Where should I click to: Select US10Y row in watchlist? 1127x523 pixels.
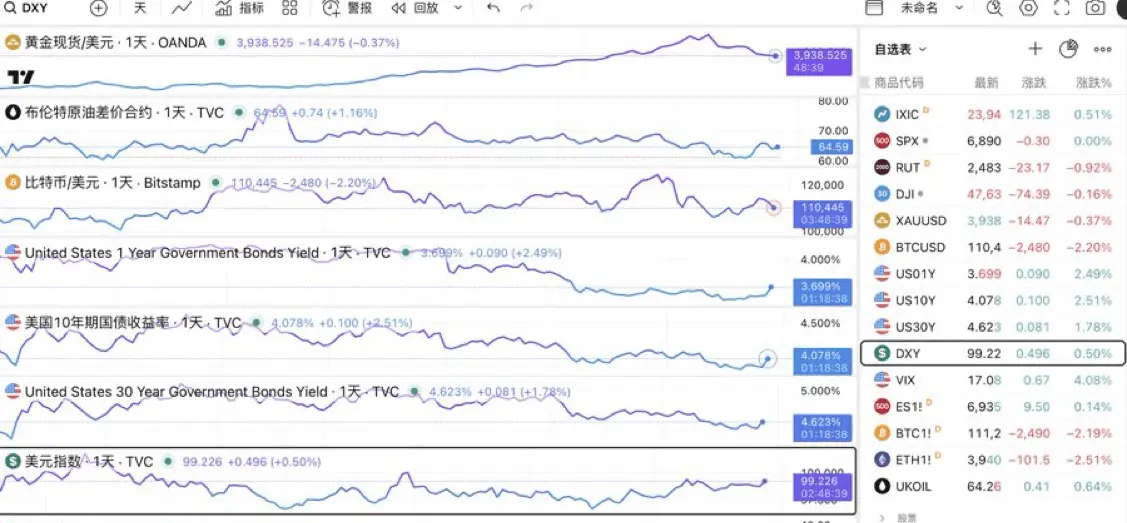click(993, 300)
